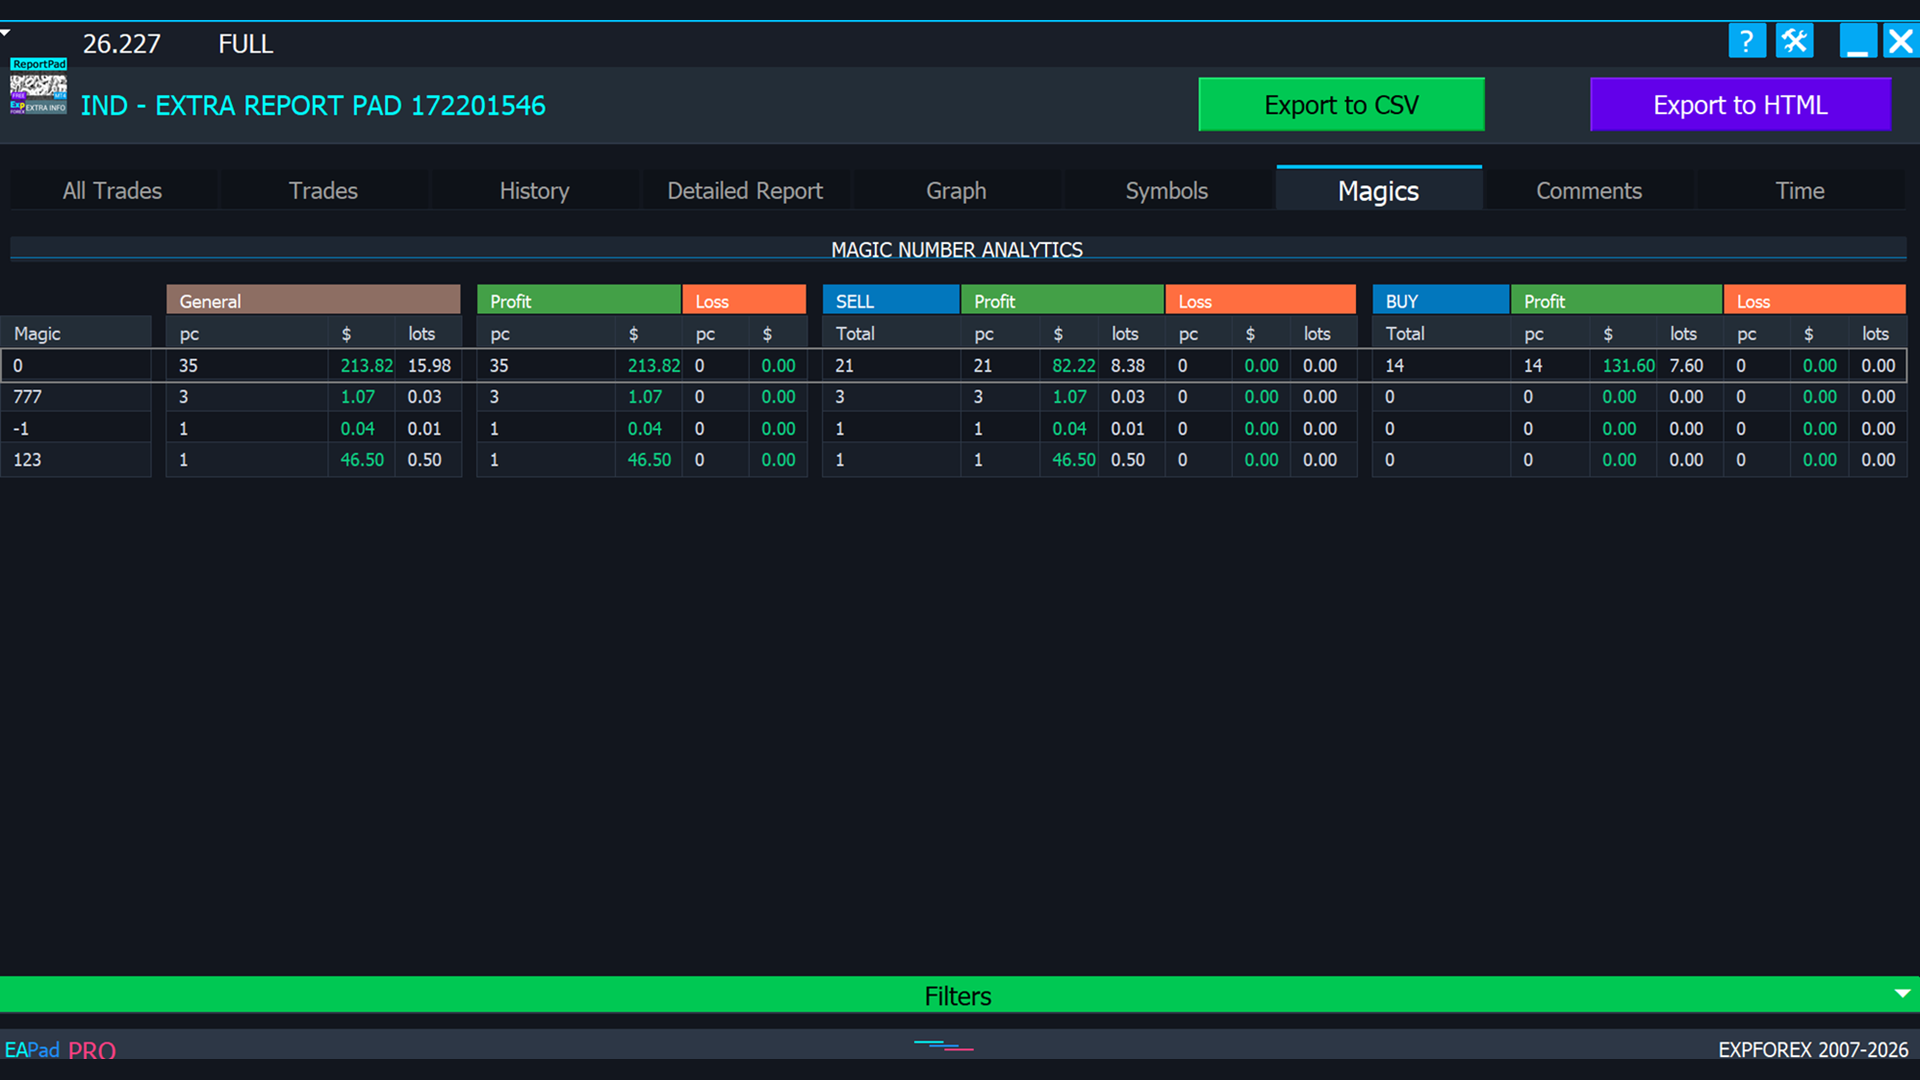Image resolution: width=1920 pixels, height=1080 pixels.
Task: Switch to the Graph tab
Action: 956,191
